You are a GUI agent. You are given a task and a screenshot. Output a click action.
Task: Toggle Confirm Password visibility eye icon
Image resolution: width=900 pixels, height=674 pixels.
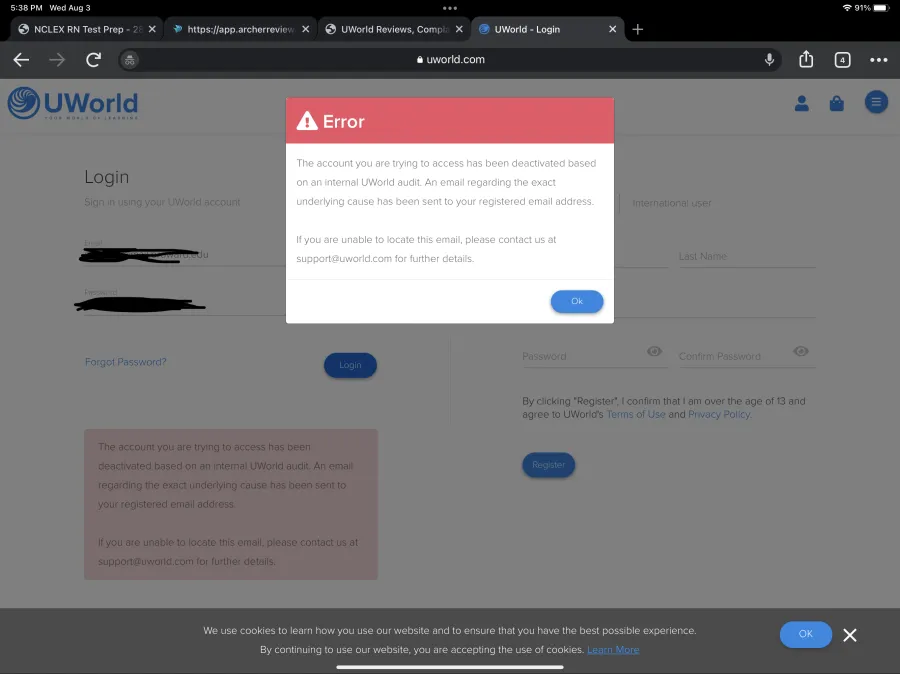pyautogui.click(x=801, y=351)
